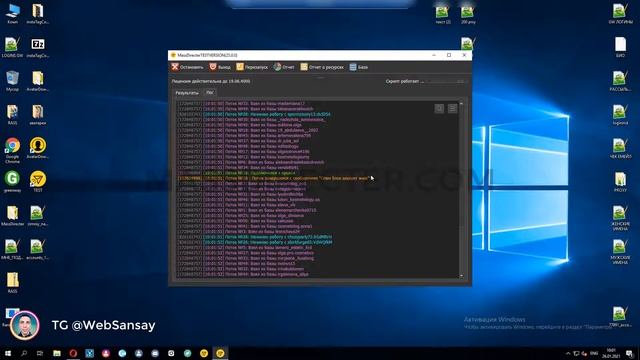Select the computer desktop icon top-left
640x360 pixels.
click(x=12, y=13)
